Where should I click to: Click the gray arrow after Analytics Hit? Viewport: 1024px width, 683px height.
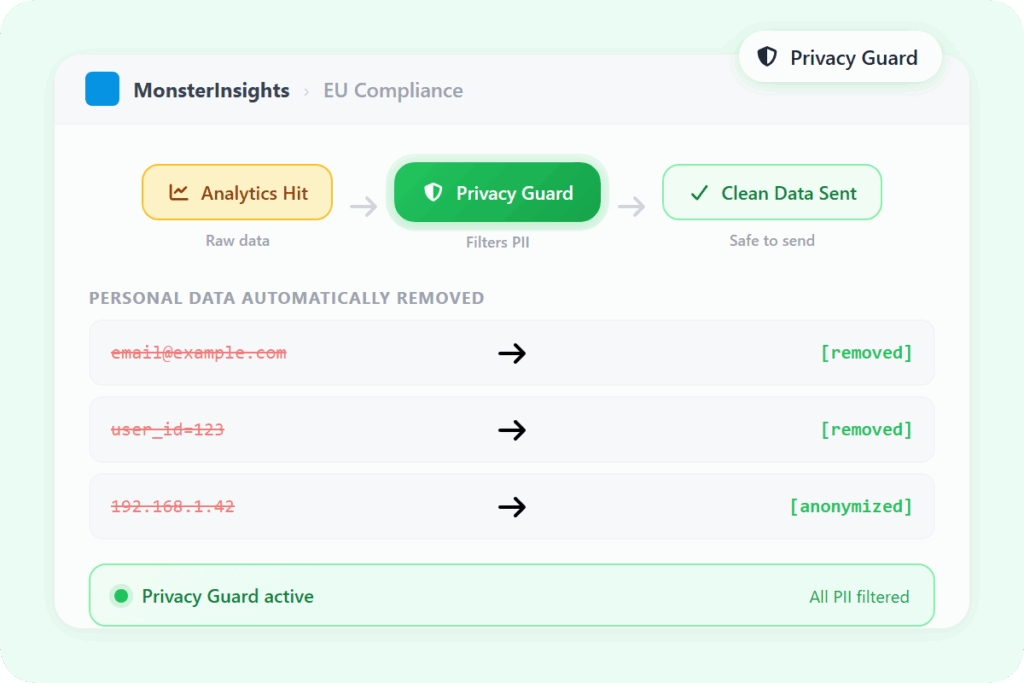click(363, 207)
